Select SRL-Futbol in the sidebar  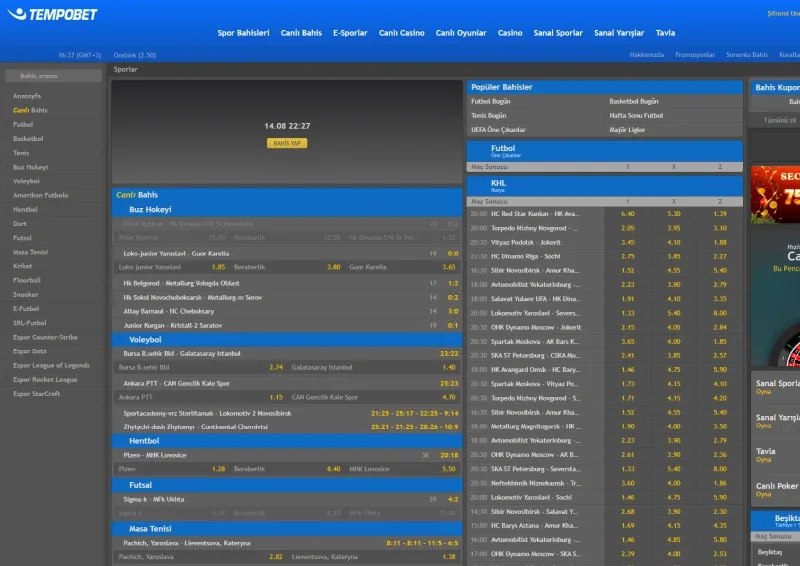click(30, 323)
